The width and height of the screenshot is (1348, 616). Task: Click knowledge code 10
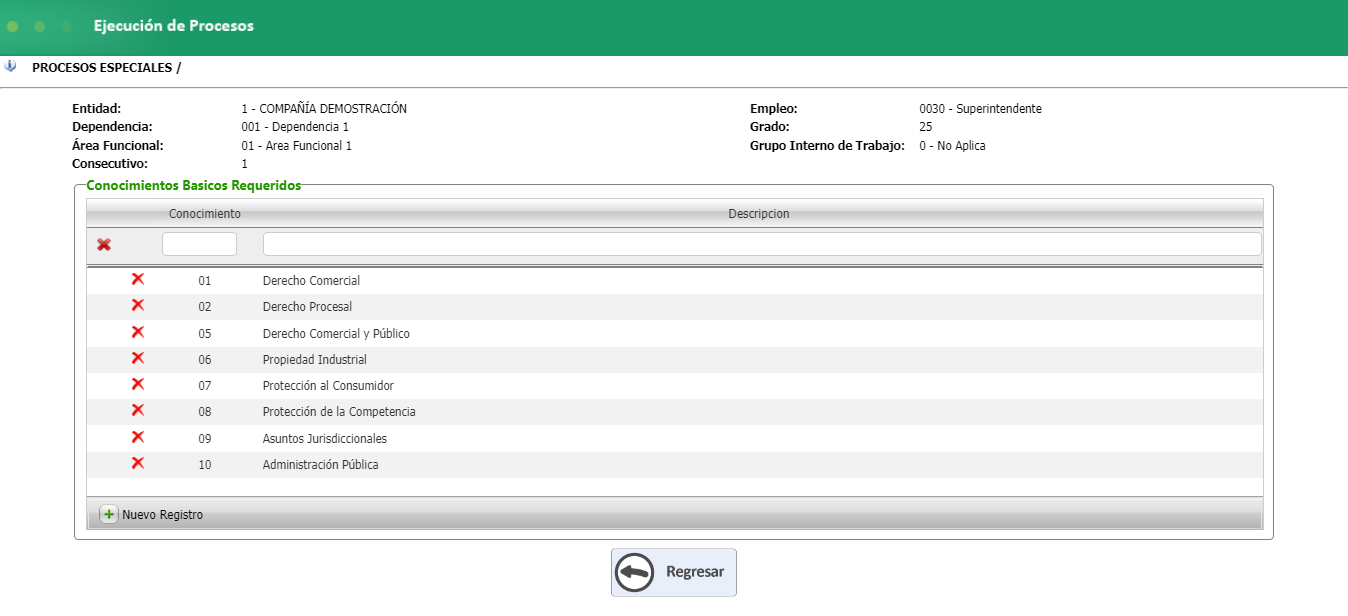pos(205,465)
